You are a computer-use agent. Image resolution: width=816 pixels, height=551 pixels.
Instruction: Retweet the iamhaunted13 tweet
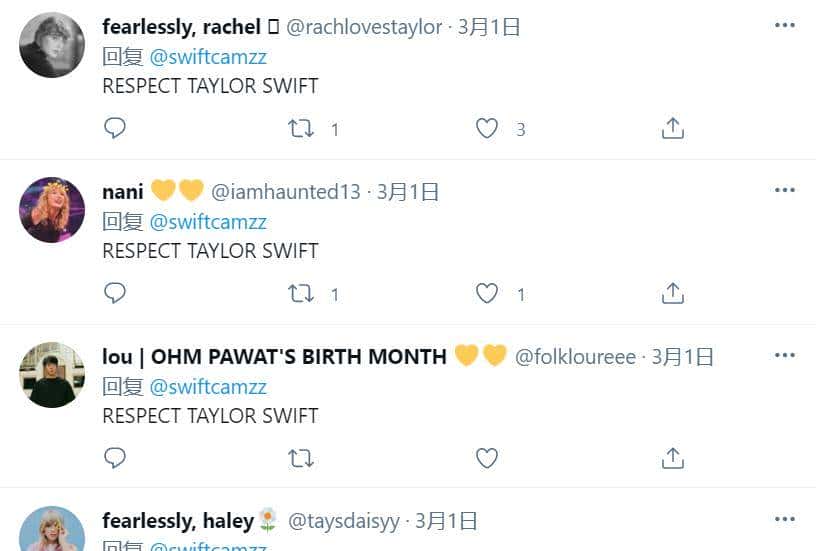tap(300, 293)
